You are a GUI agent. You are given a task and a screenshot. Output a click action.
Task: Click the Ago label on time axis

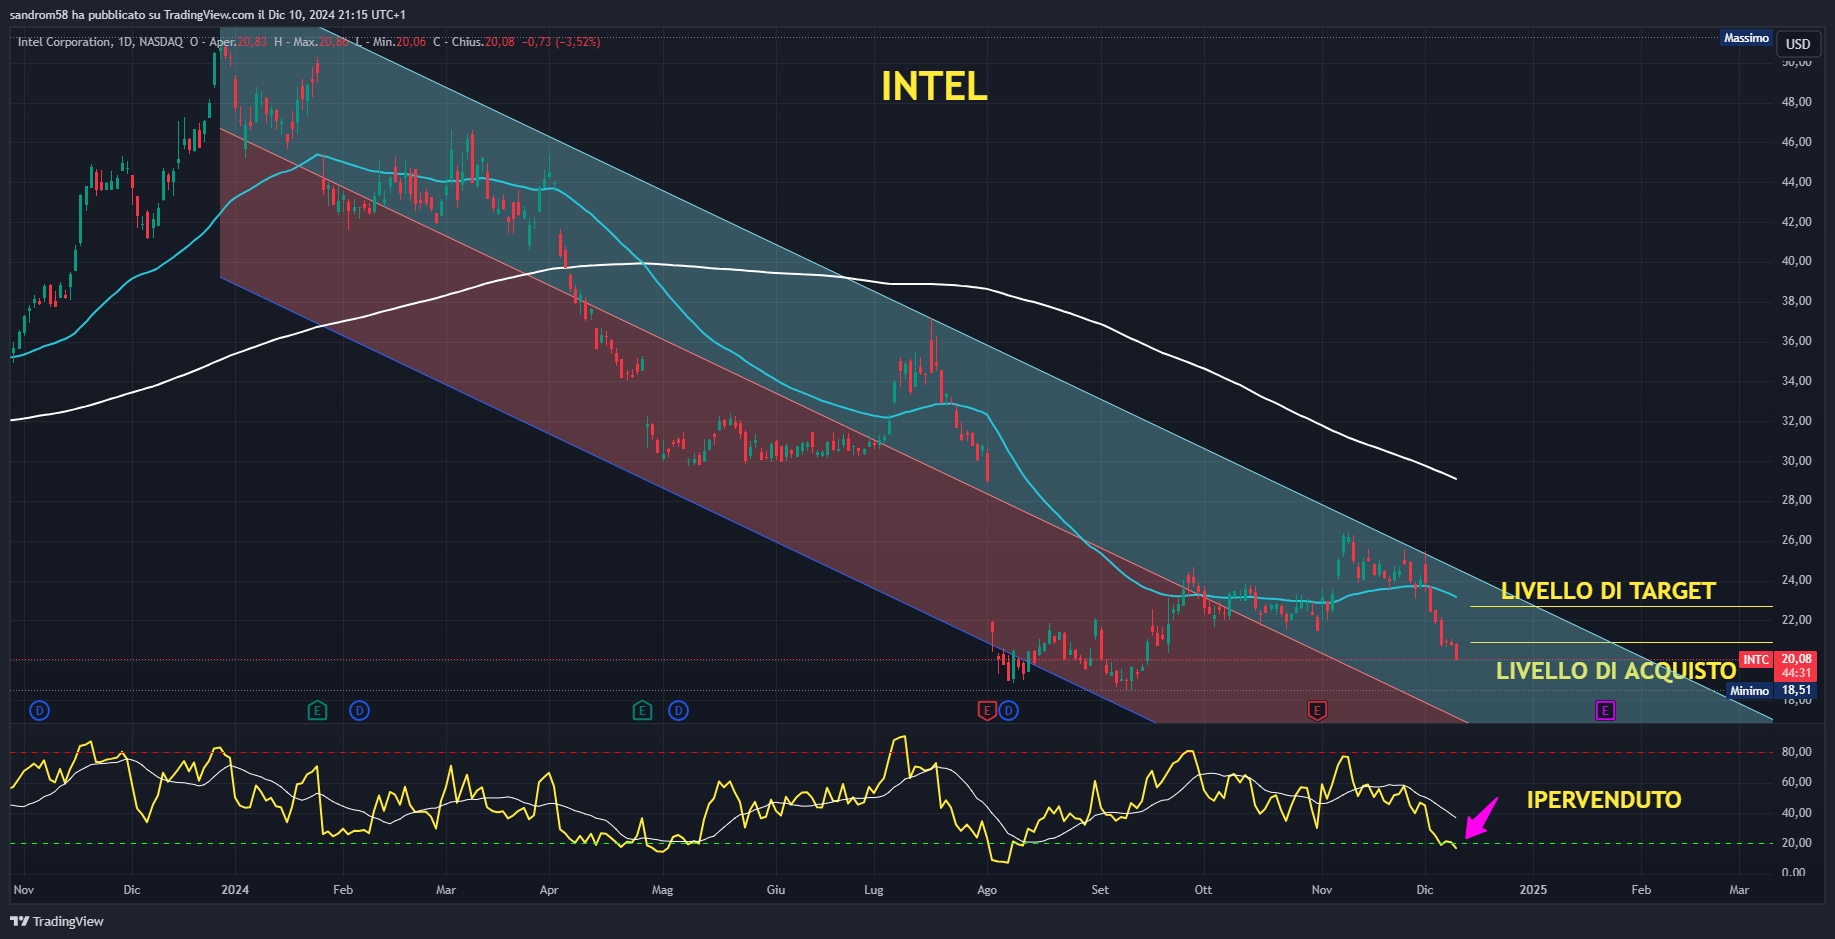[x=987, y=890]
